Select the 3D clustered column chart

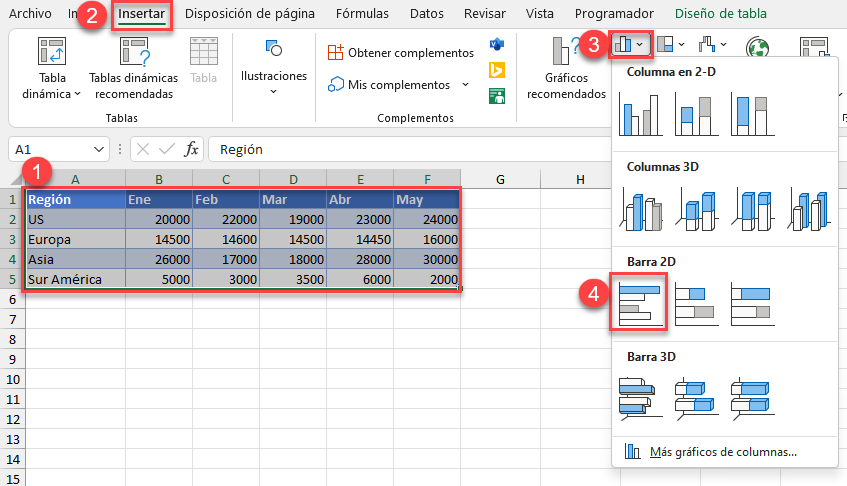coord(641,209)
